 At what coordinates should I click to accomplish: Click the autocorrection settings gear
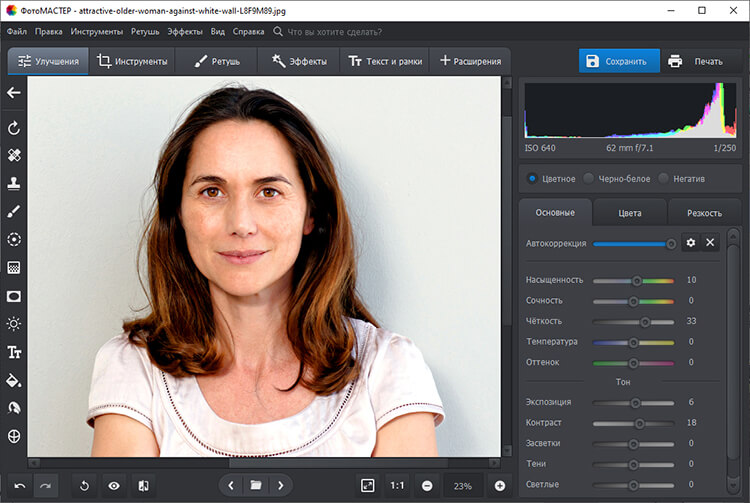click(690, 243)
